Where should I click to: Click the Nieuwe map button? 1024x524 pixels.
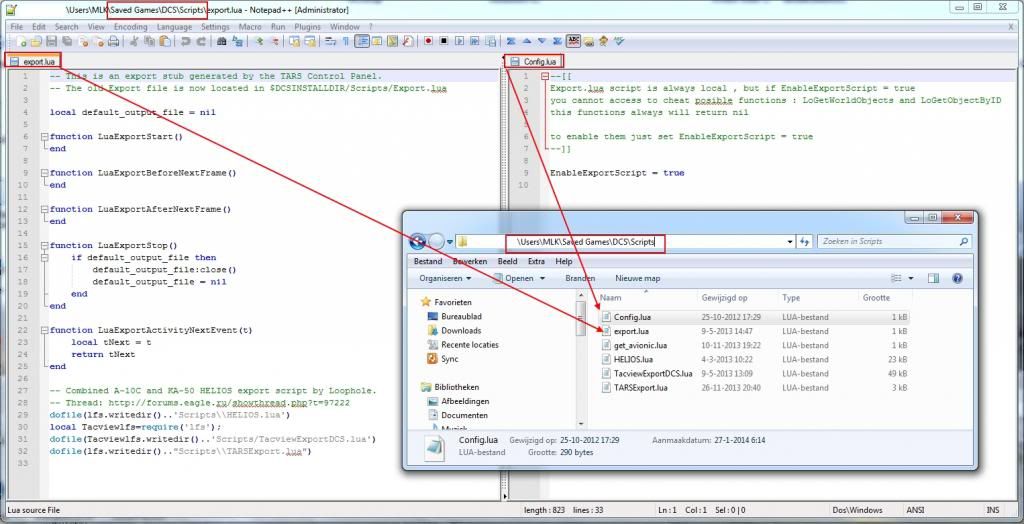pyautogui.click(x=637, y=278)
